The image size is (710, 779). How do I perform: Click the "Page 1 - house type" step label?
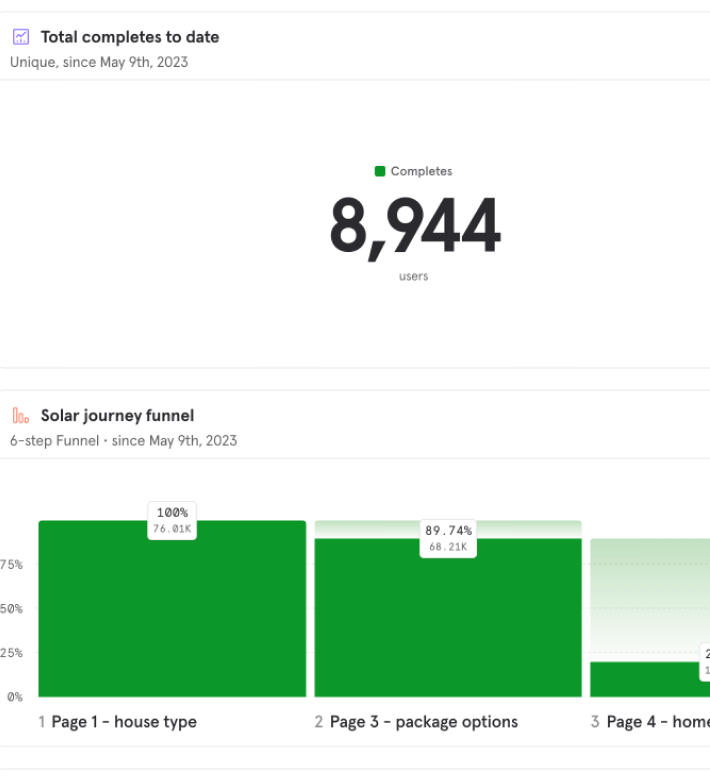pos(124,722)
